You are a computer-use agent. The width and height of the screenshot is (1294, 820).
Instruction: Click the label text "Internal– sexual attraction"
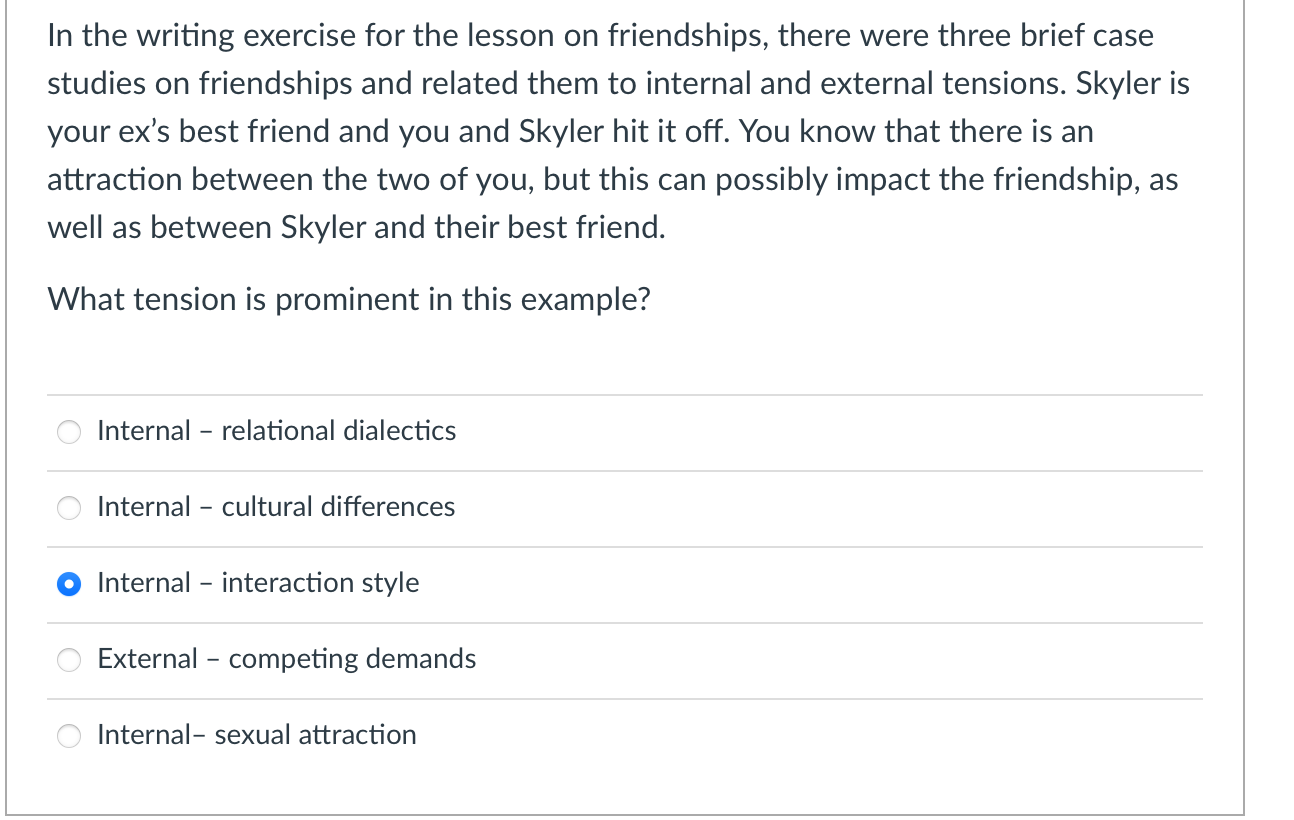[256, 735]
